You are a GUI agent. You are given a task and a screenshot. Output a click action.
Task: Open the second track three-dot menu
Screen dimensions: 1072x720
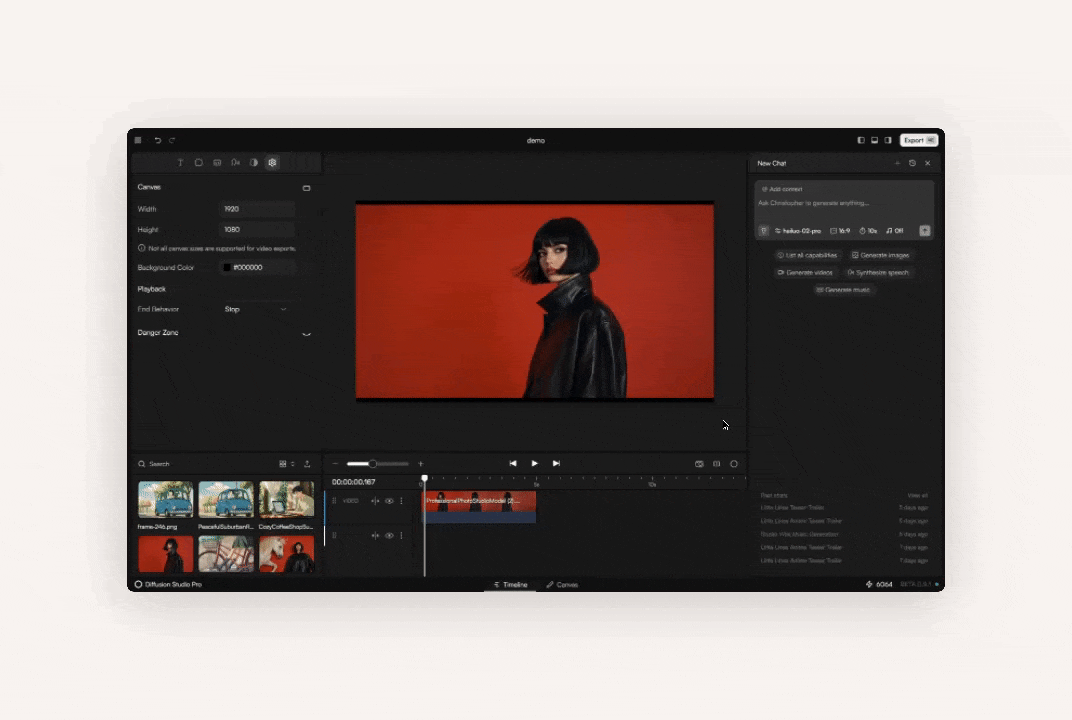coord(401,535)
